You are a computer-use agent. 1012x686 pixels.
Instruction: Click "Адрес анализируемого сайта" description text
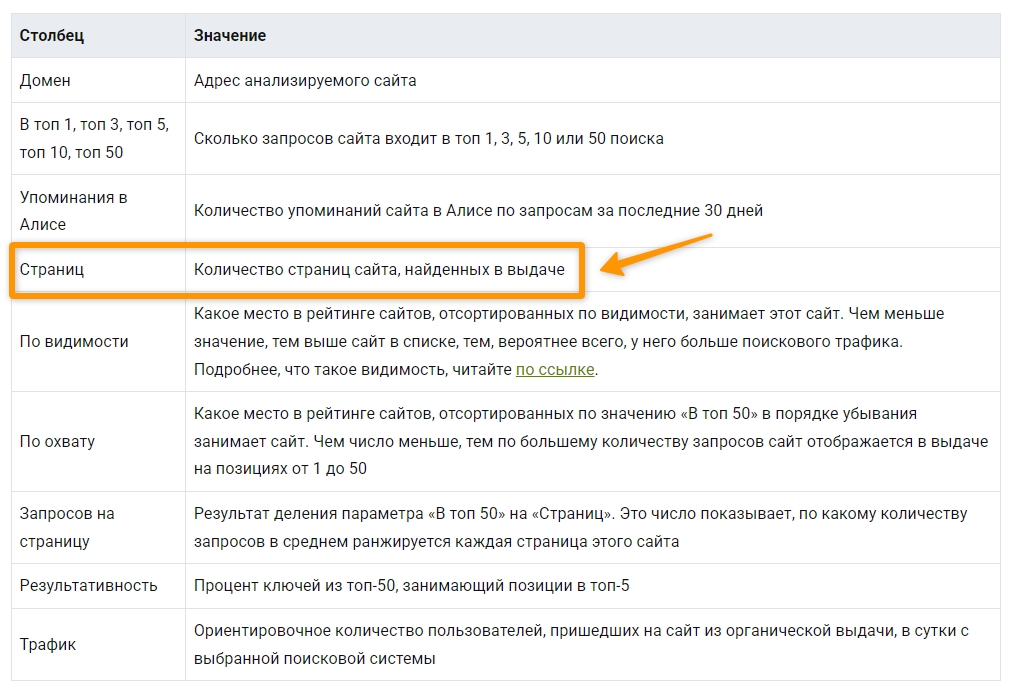coord(305,80)
